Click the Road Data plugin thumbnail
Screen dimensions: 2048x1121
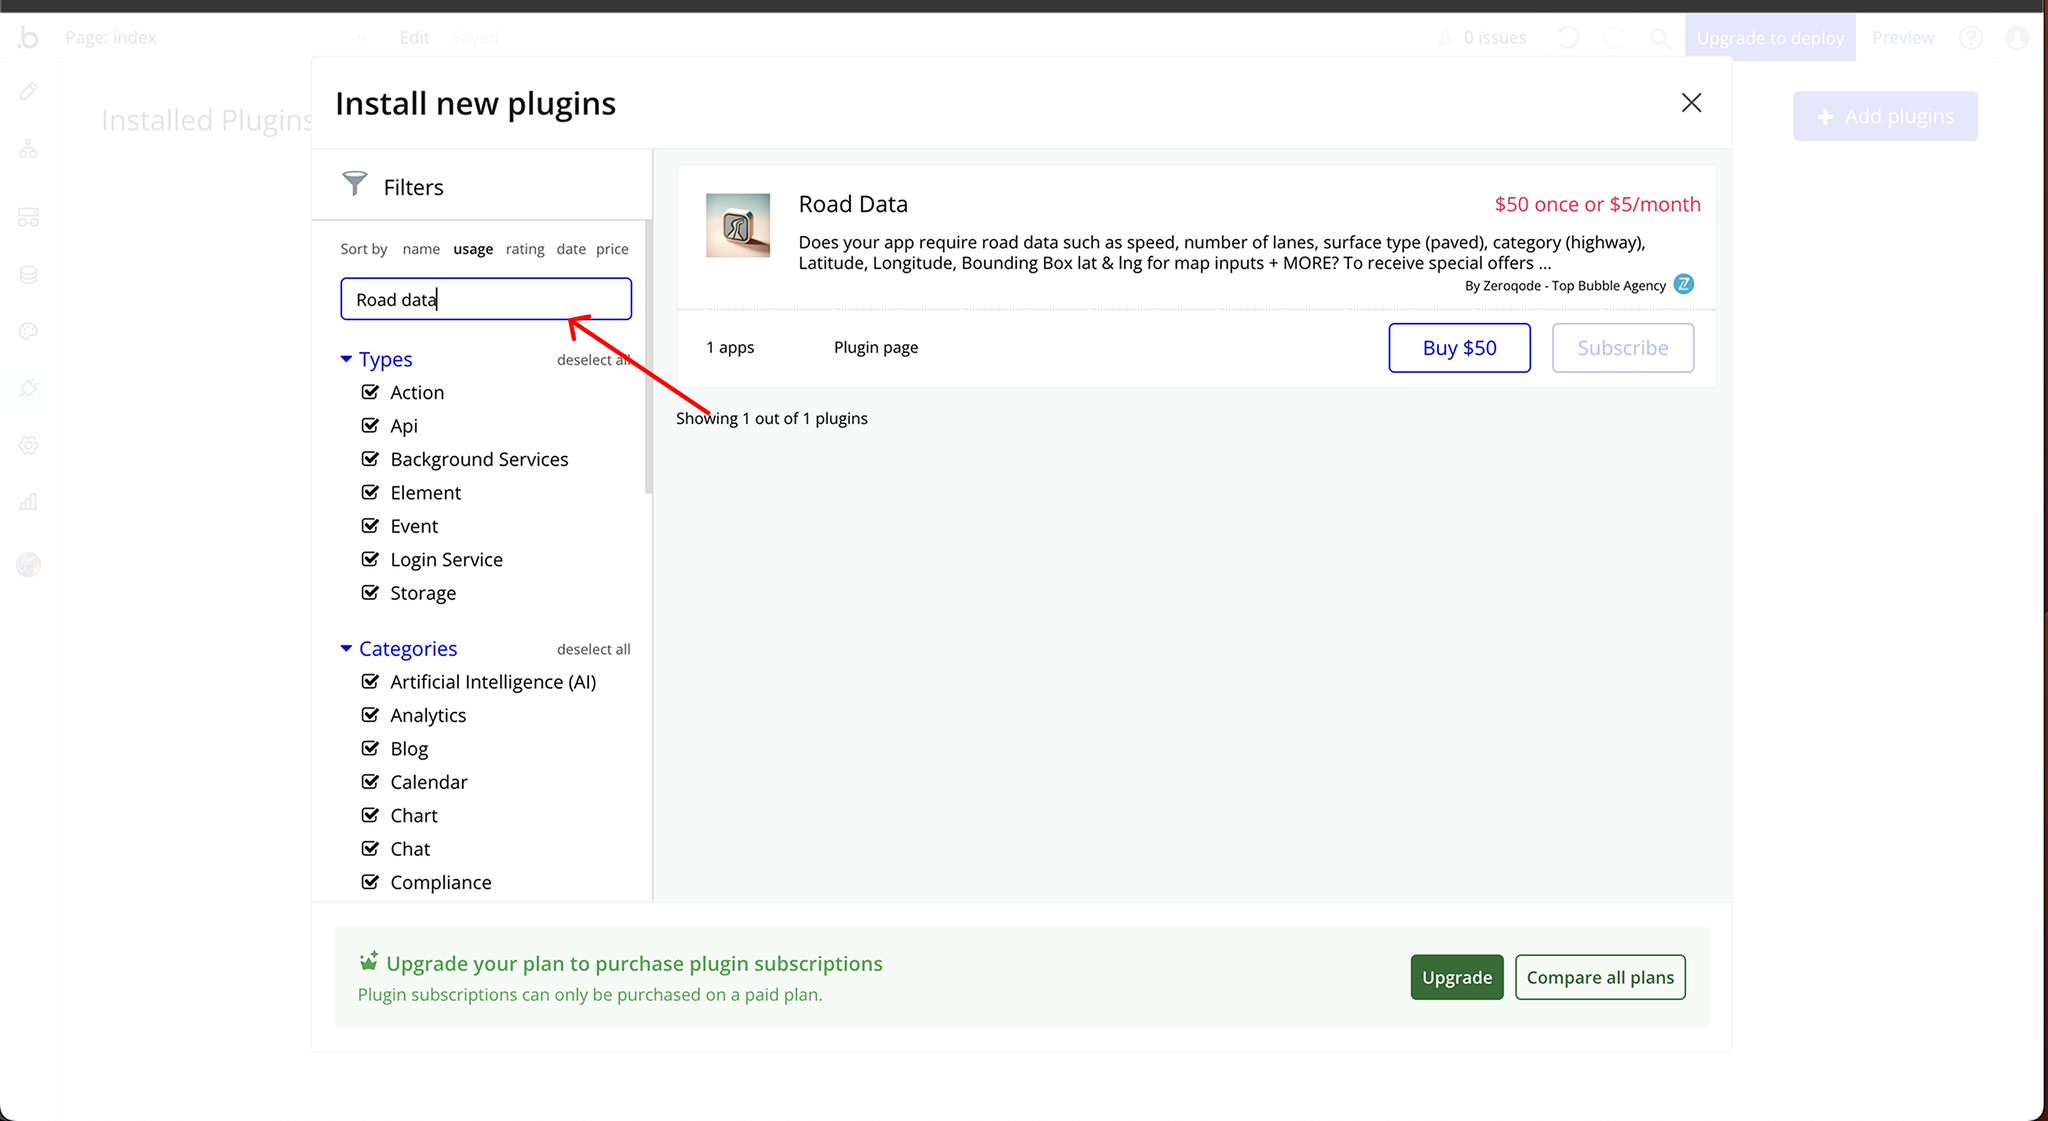[x=738, y=226]
